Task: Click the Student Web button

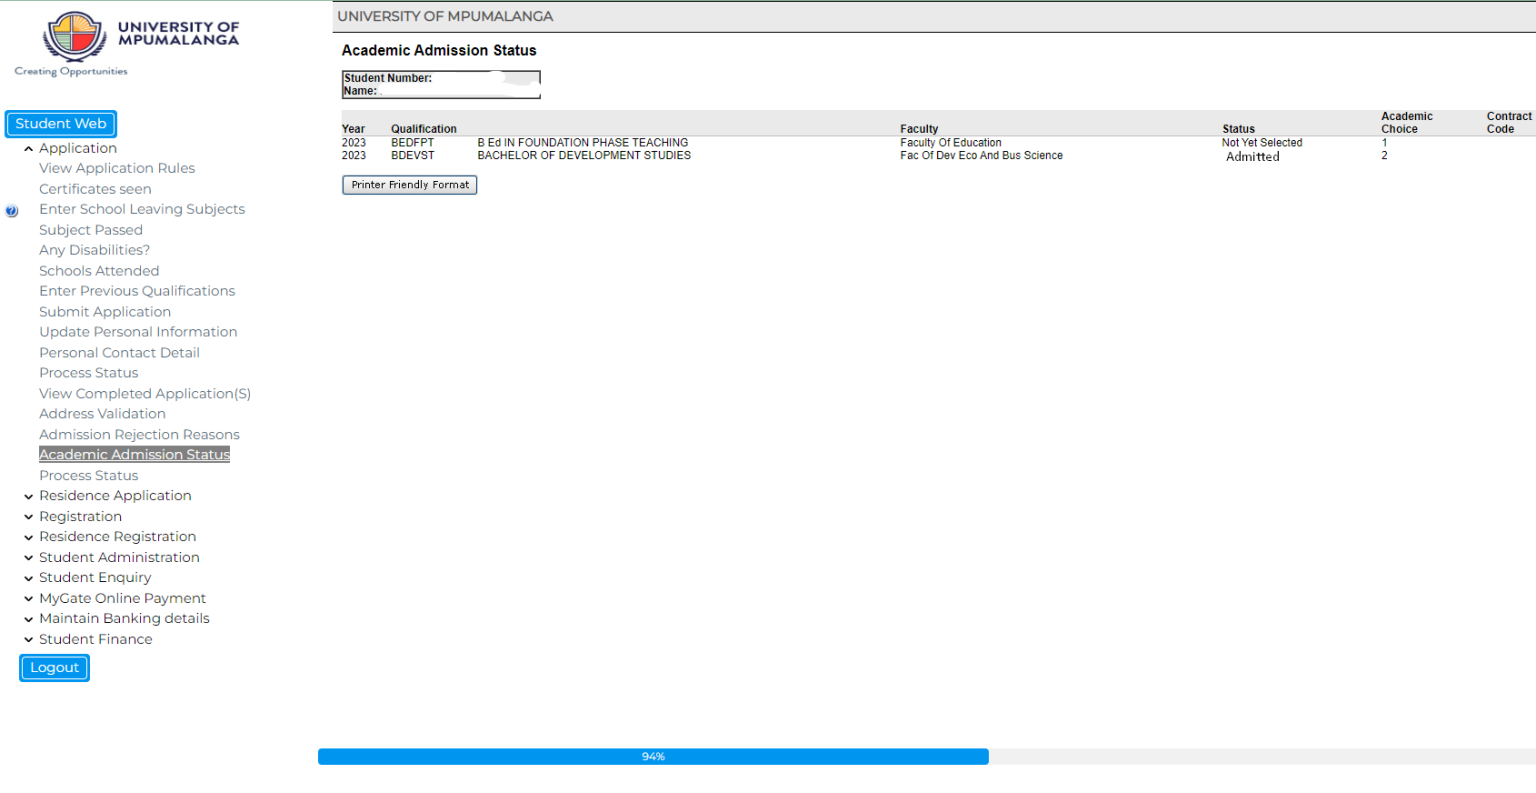Action: tap(61, 124)
